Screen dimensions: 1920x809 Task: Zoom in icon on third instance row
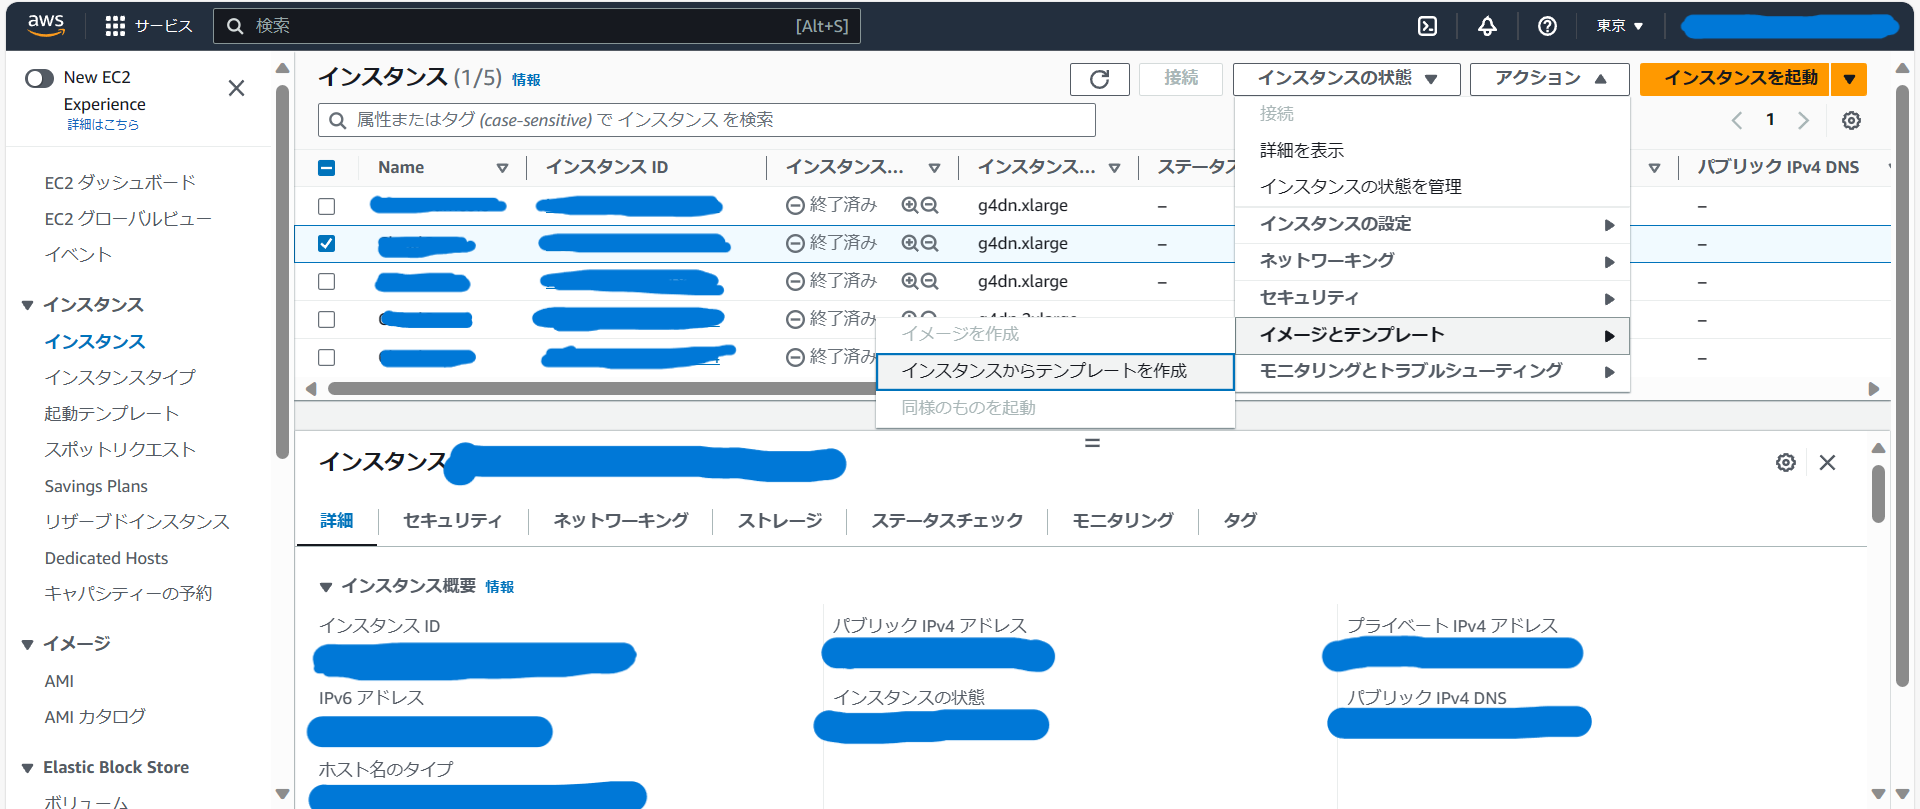909,281
